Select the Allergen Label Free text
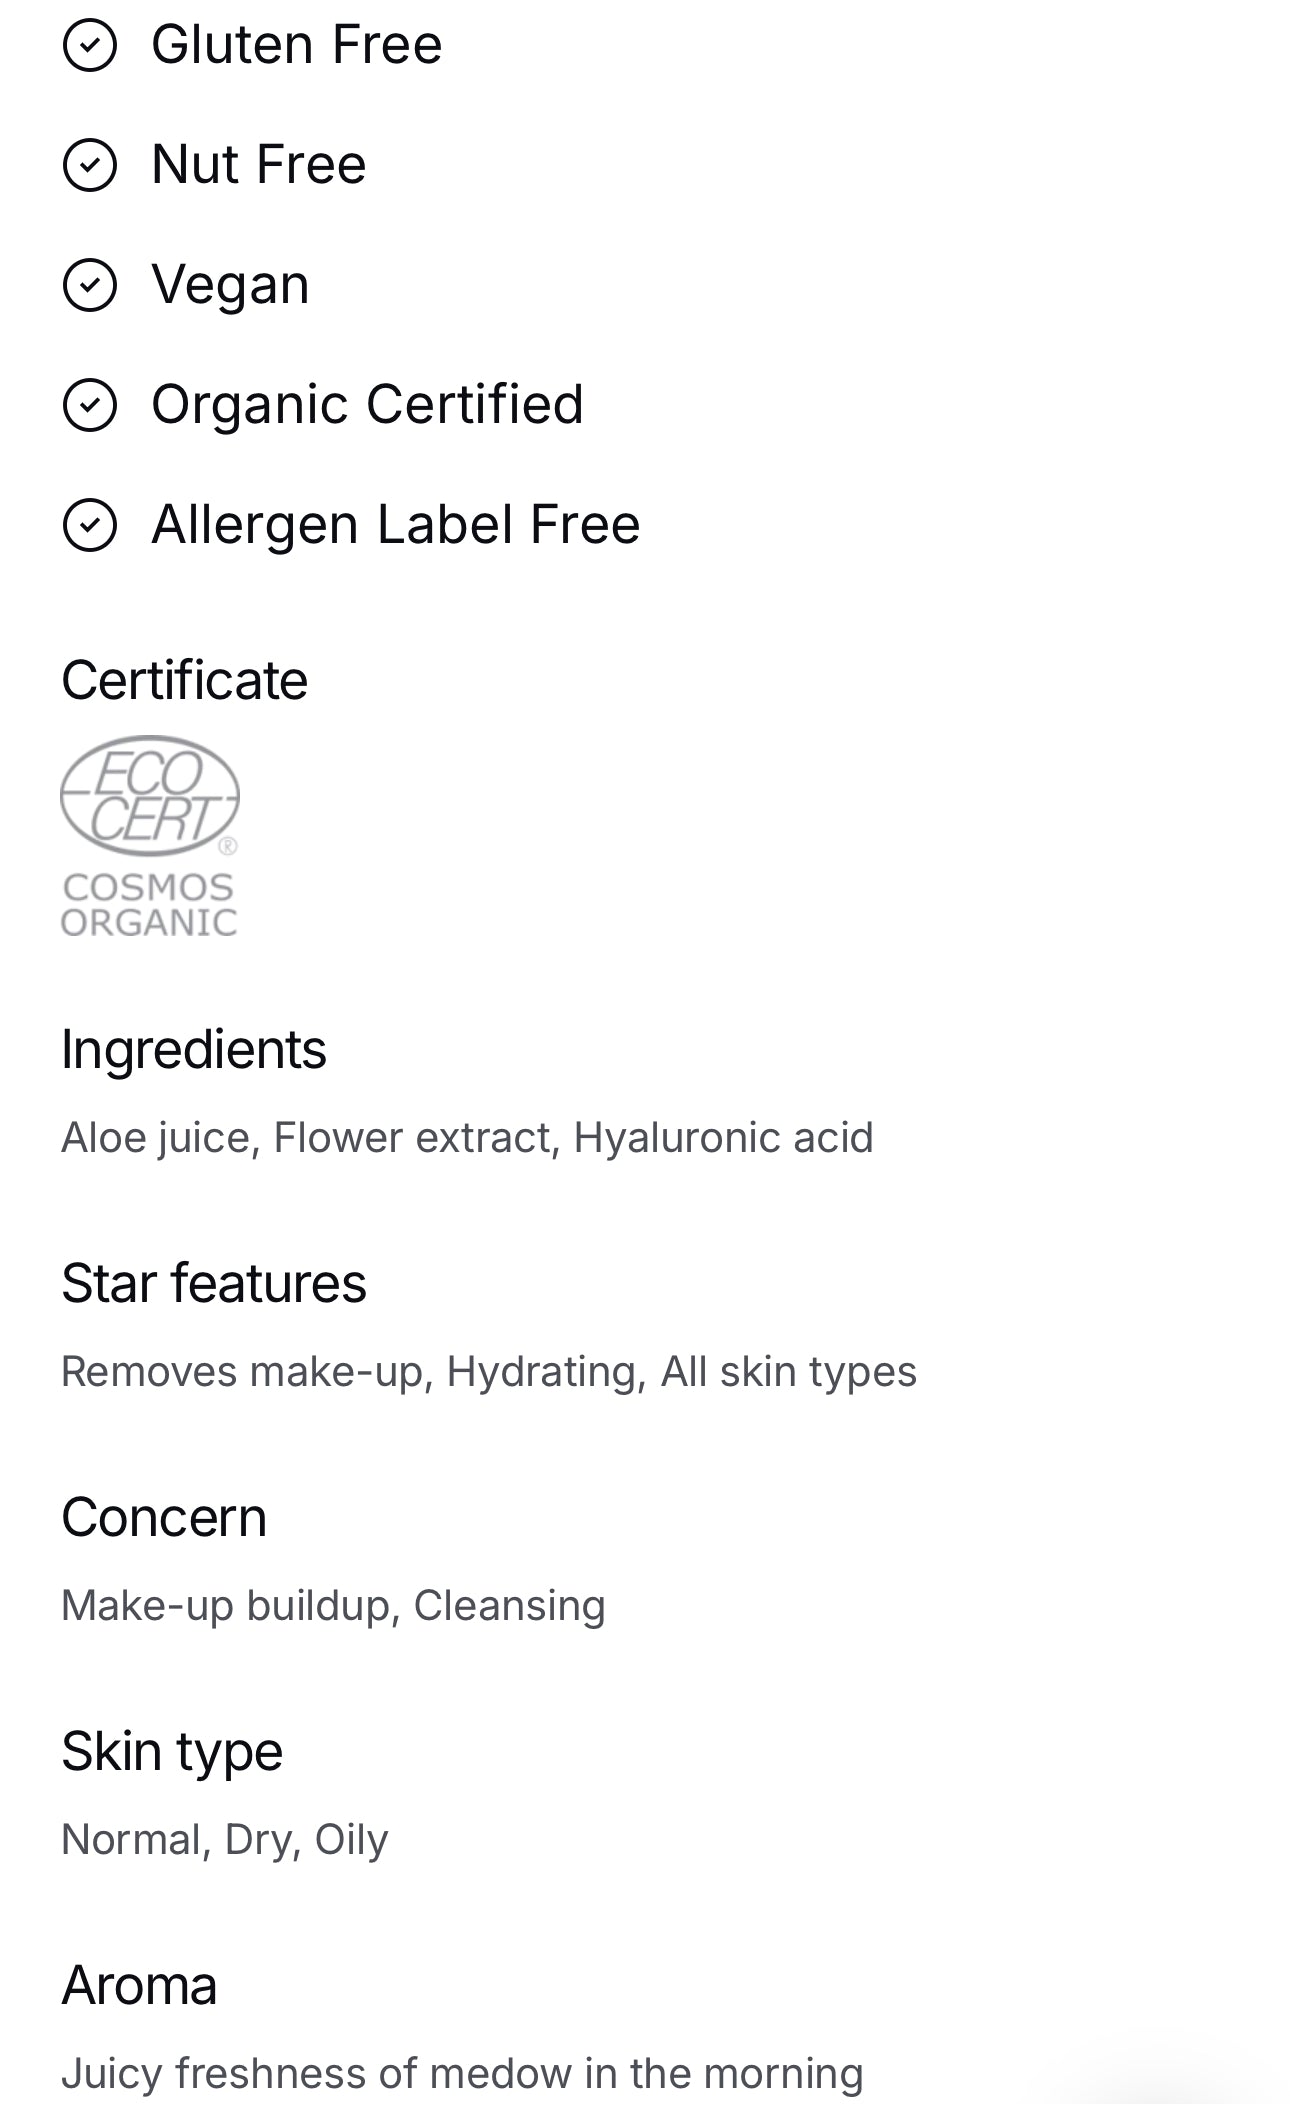This screenshot has height=2104, width=1290. coord(395,525)
